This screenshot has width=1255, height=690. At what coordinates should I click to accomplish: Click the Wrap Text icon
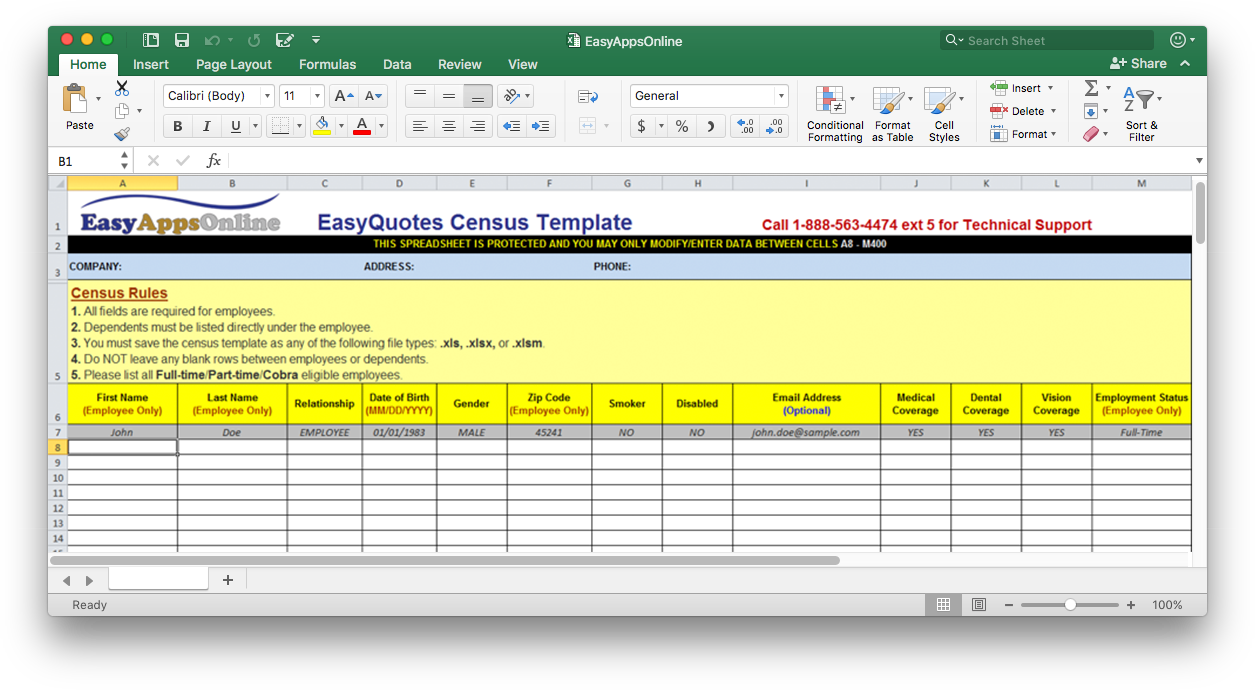(588, 96)
